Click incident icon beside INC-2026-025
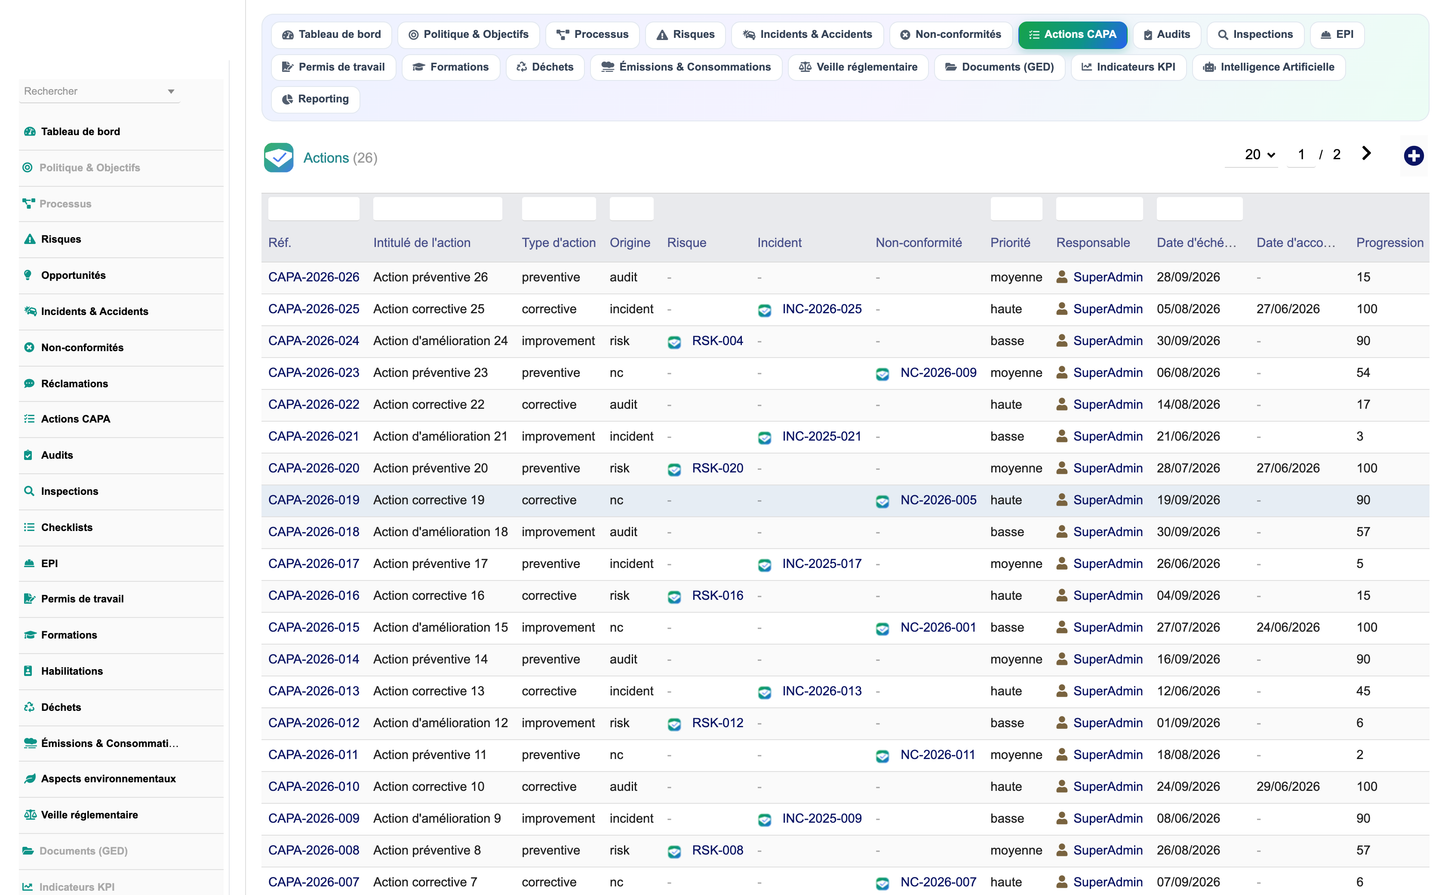Screen dimensions: 1445x895 764,310
